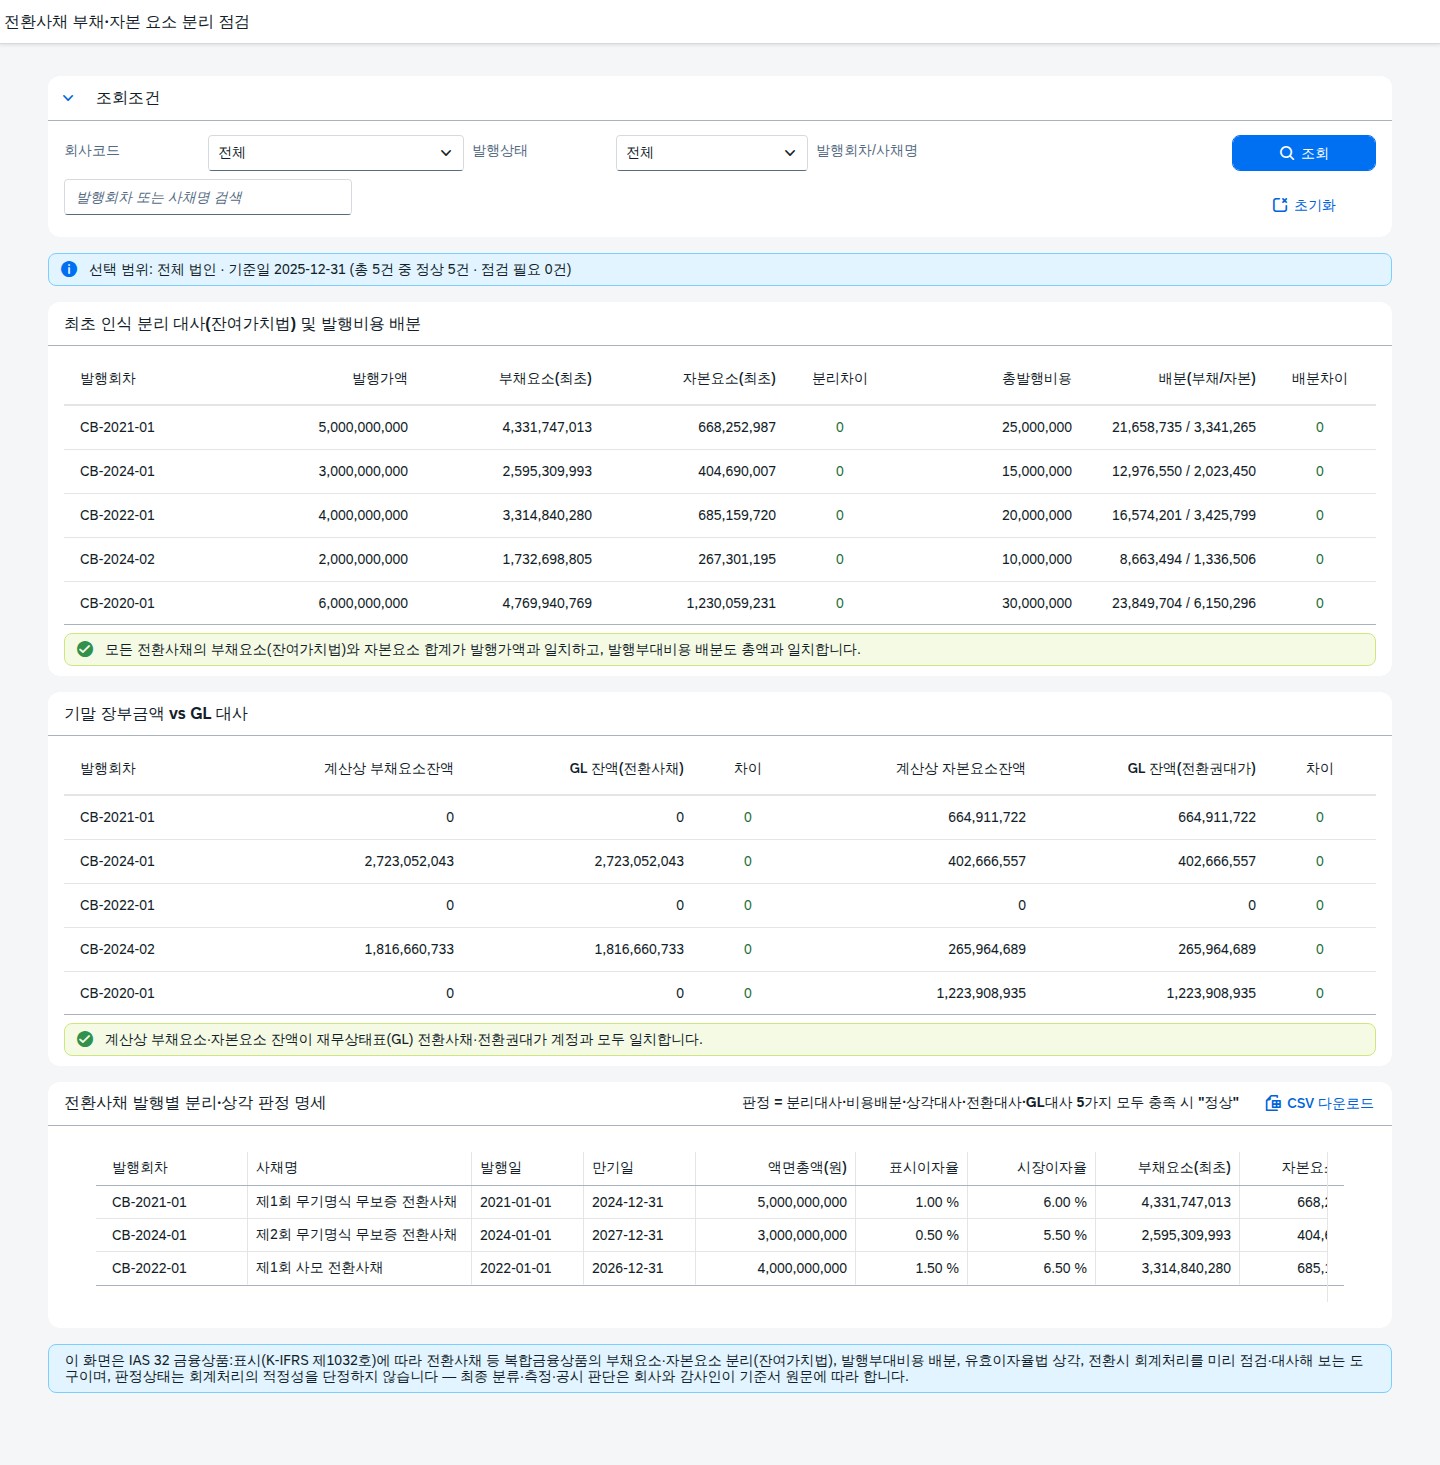The image size is (1440, 1465).
Task: Open the 회사코드 dropdown
Action: (336, 153)
